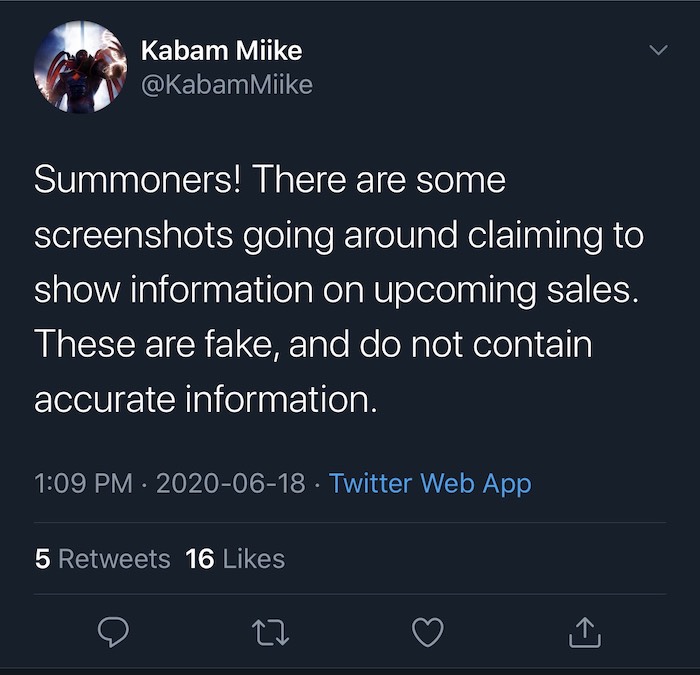Click "accurate information" in the tweet
Image resolution: width=700 pixels, height=675 pixels.
(x=205, y=400)
